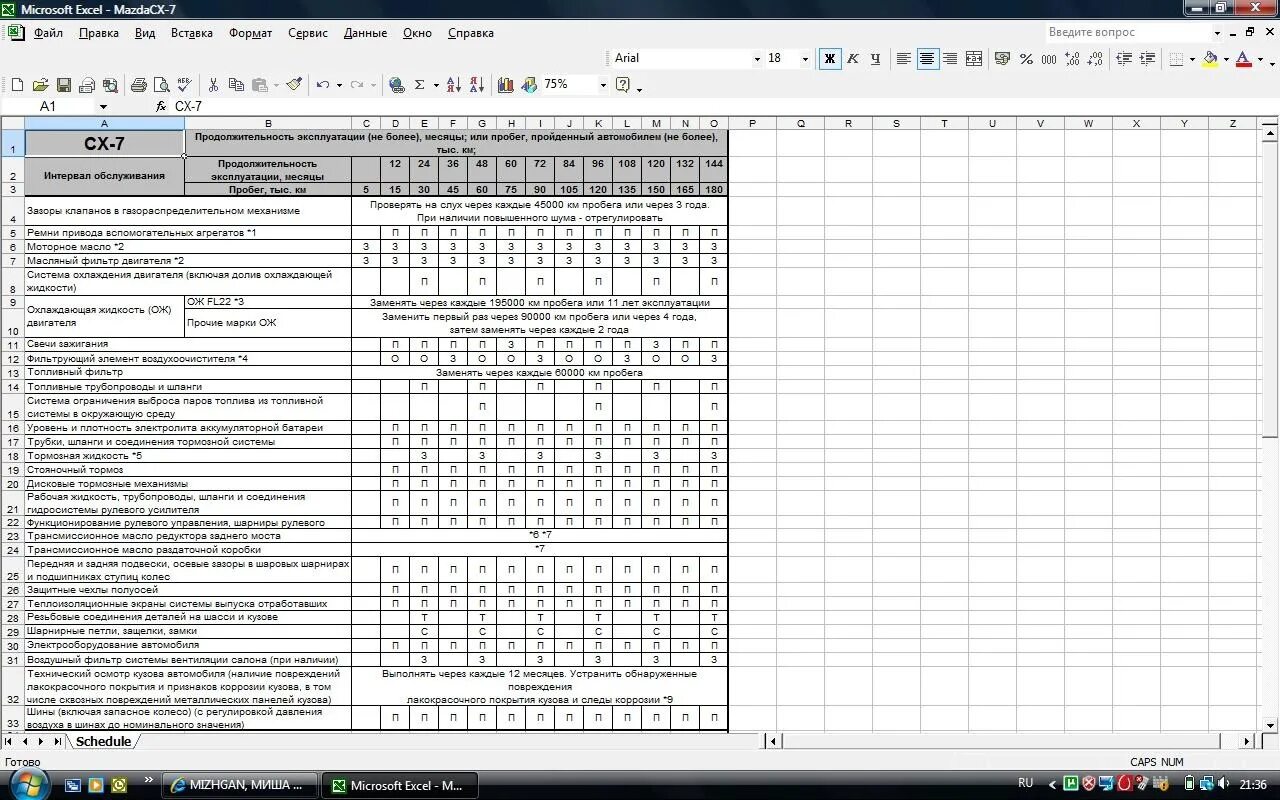Decrease decimal places
Viewport: 1280px width, 800px height.
tap(1095, 59)
